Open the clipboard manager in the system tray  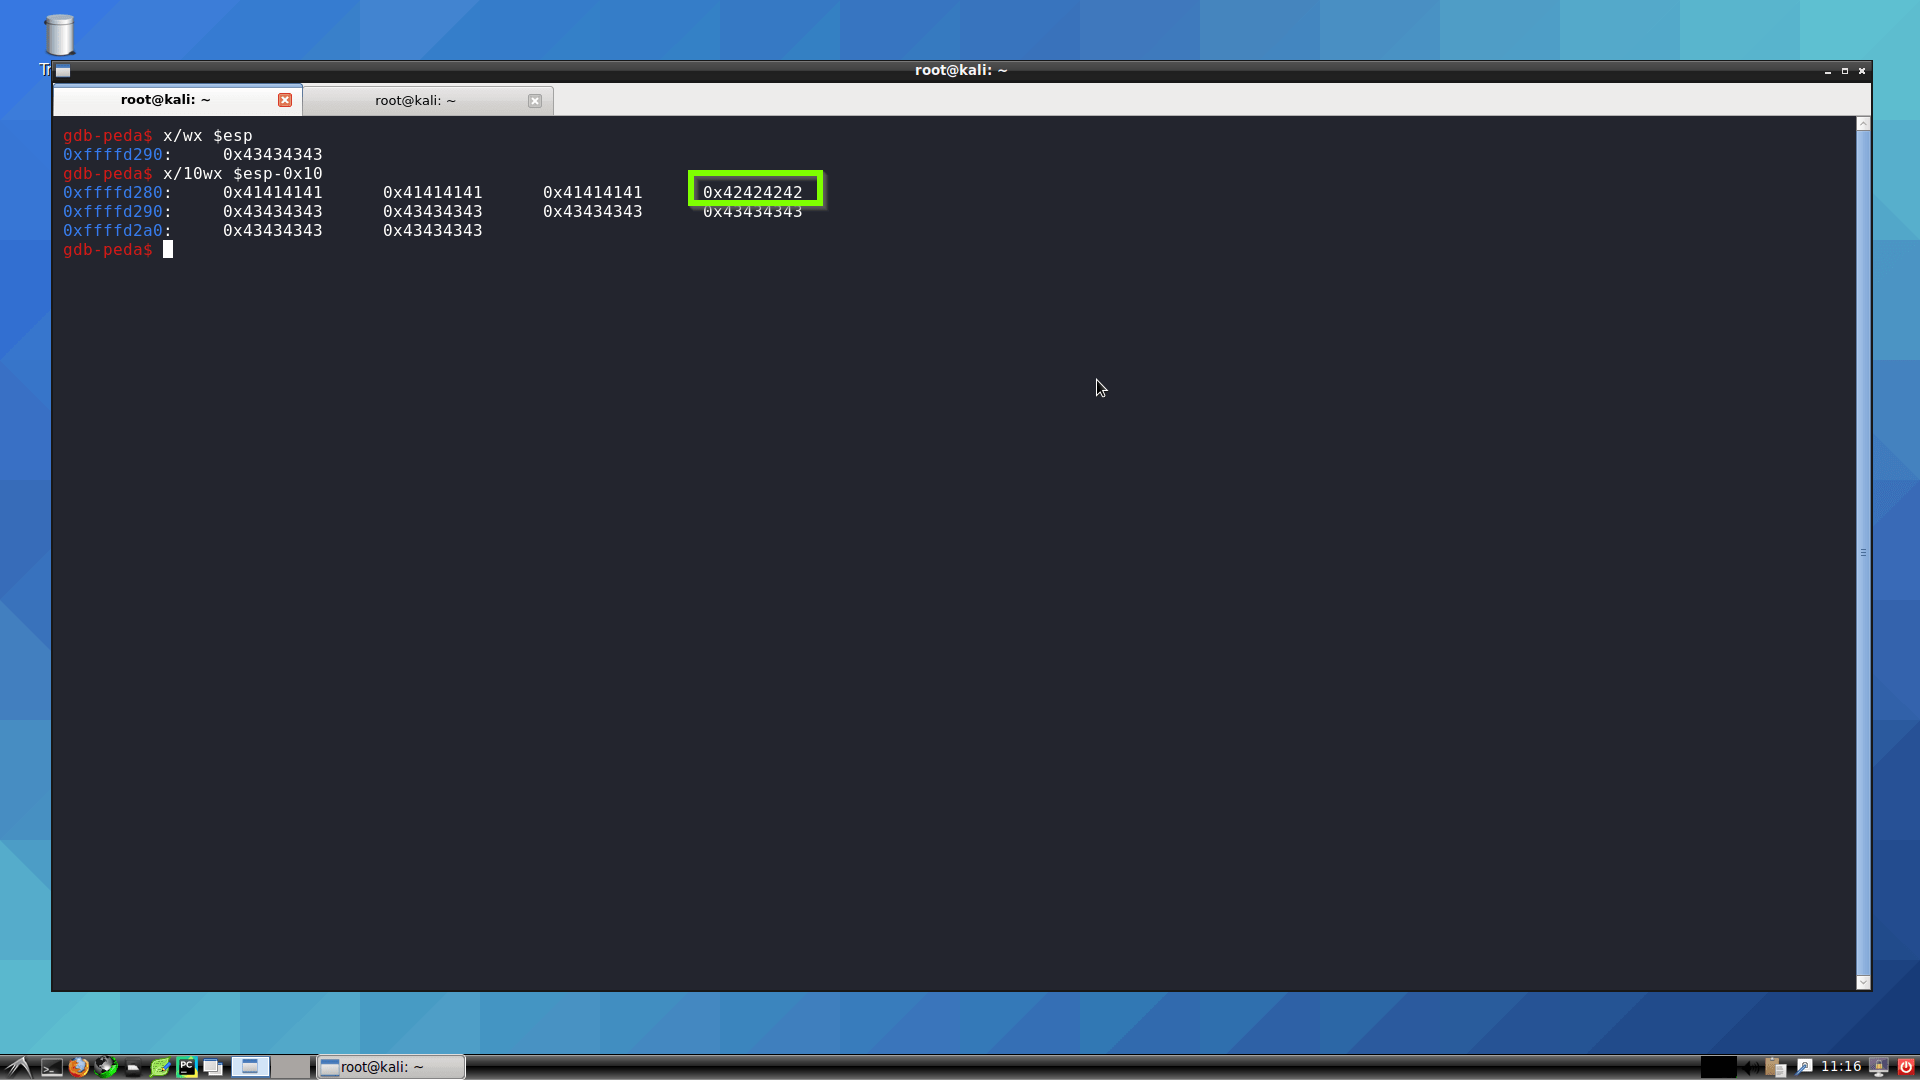pos(1775,1067)
